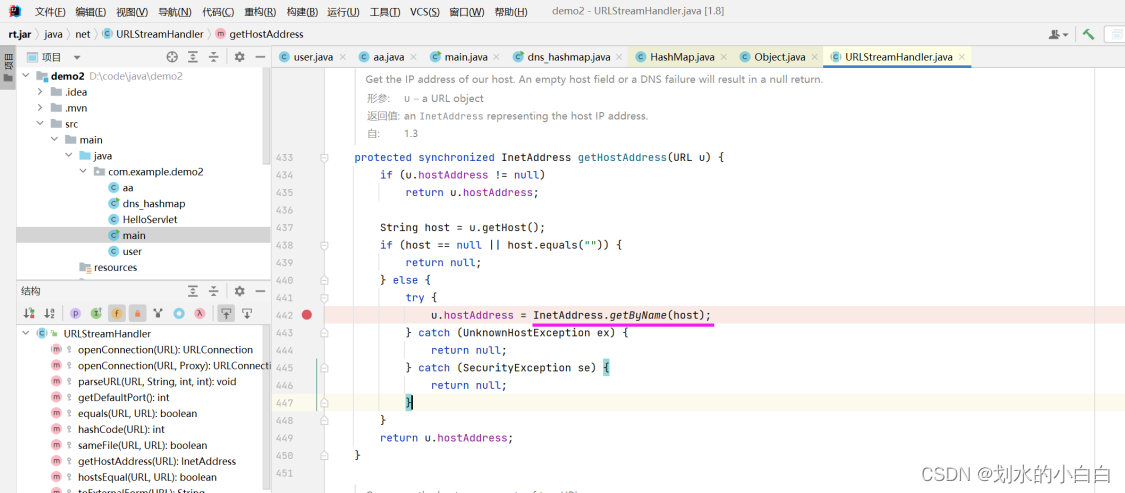Image resolution: width=1125 pixels, height=493 pixels.
Task: Click rt.jar in the breadcrumb bar
Action: point(21,34)
